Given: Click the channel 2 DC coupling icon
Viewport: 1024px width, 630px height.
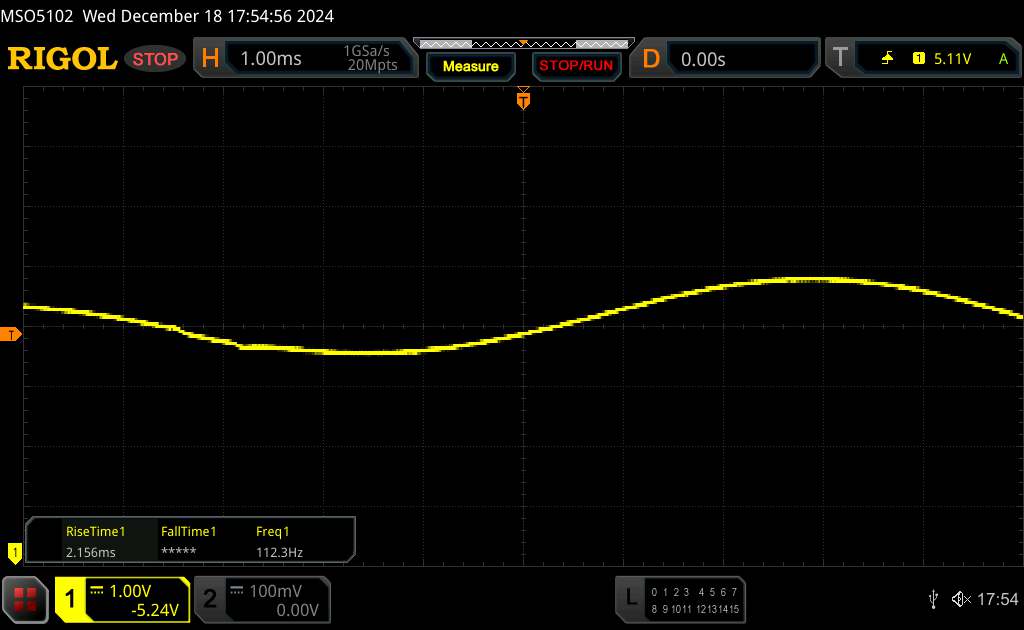Looking at the screenshot, I should (x=237, y=591).
